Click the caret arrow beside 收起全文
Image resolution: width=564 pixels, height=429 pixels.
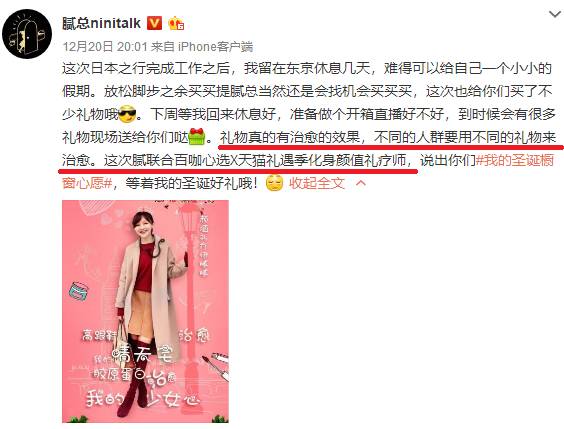(361, 183)
